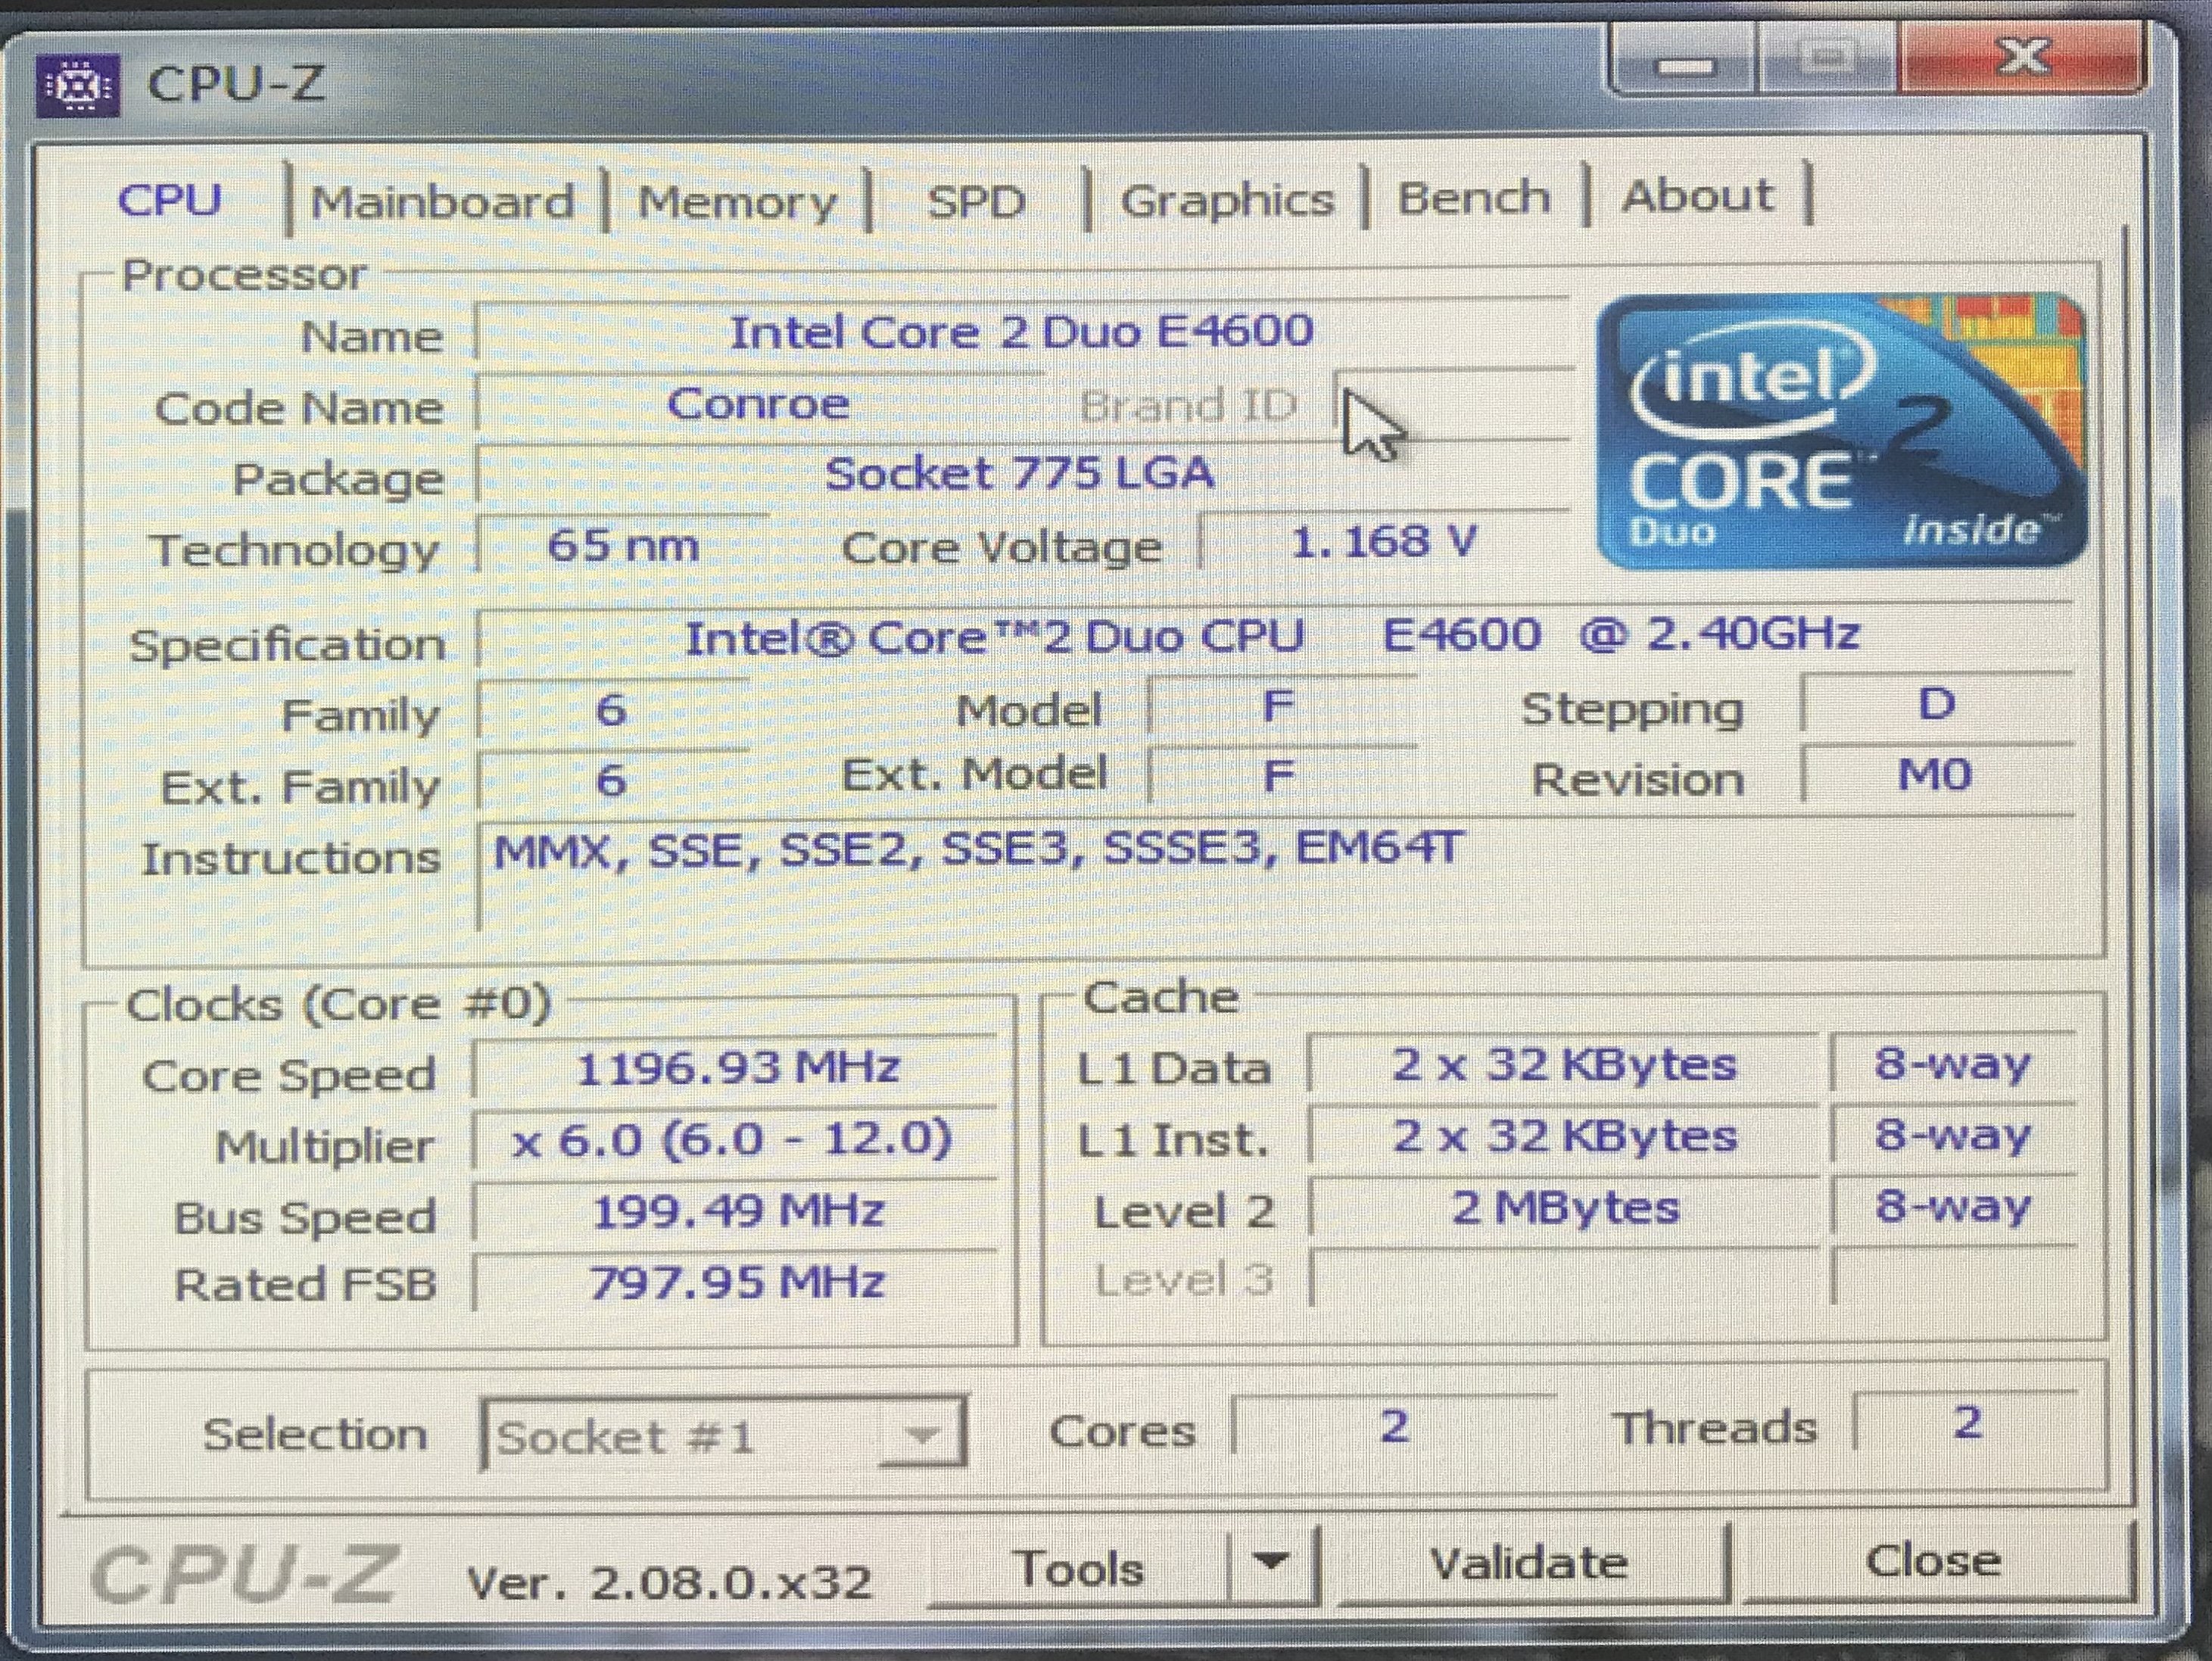
Task: Open the SPD tab
Action: tap(976, 202)
